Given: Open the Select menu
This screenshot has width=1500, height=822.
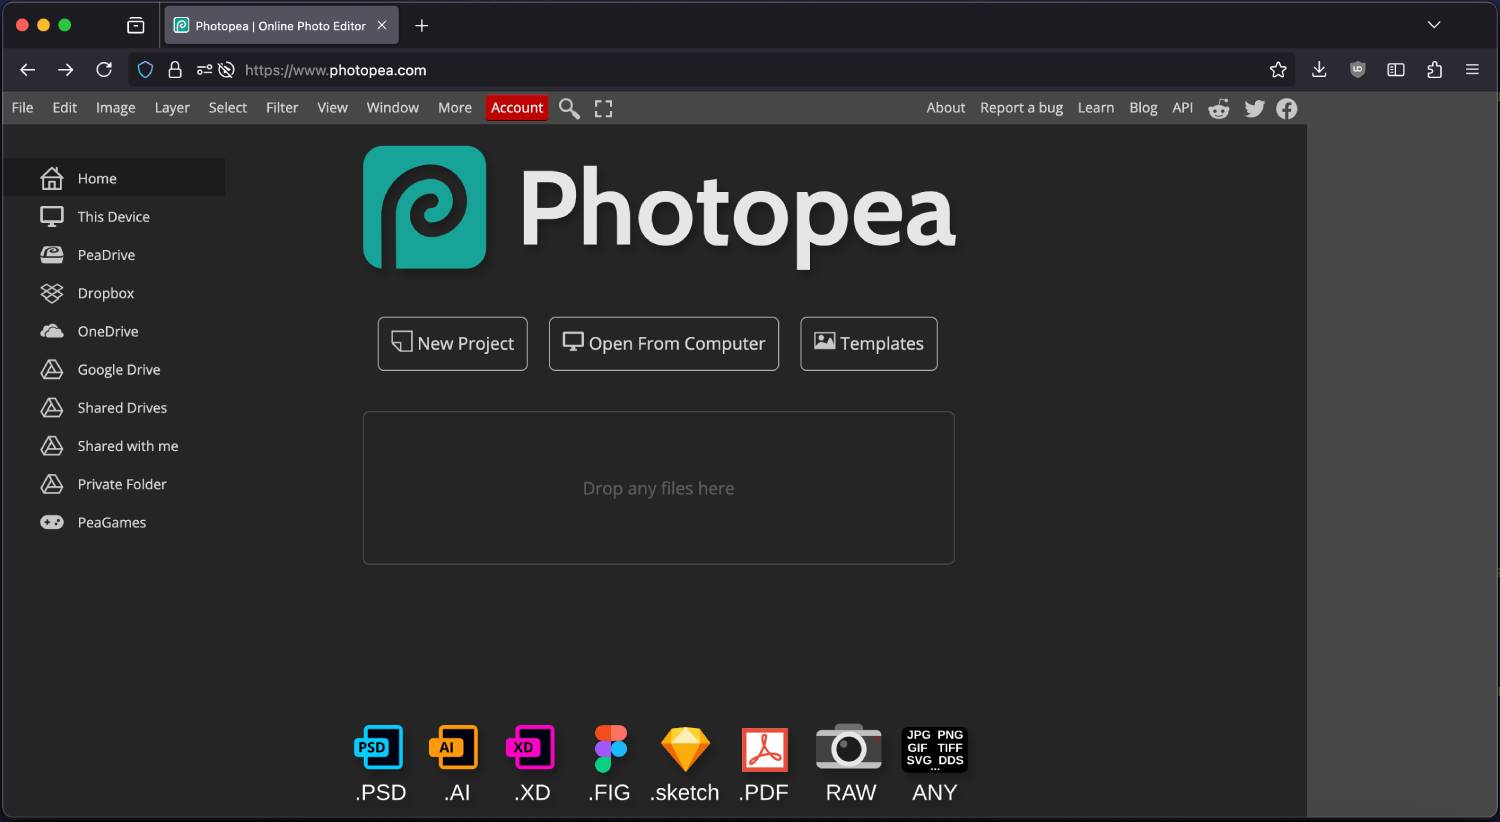Looking at the screenshot, I should tap(228, 108).
